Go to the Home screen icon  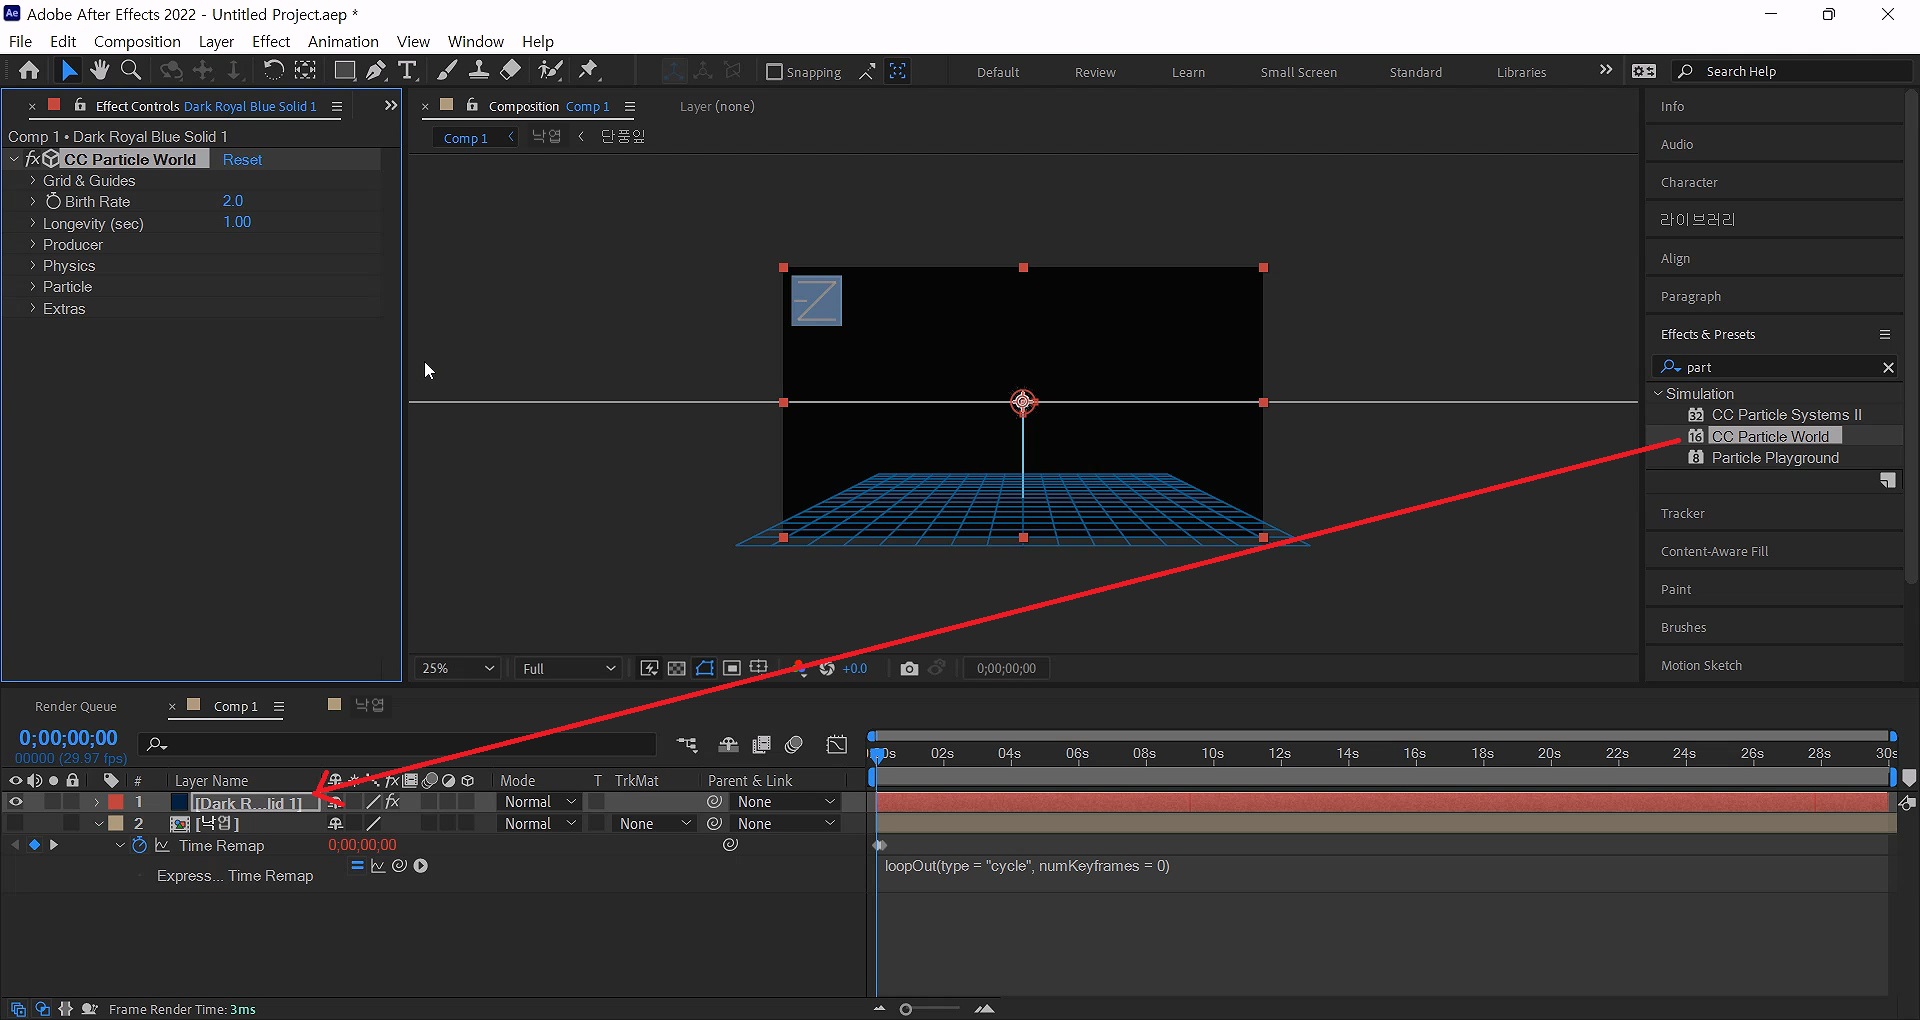coord(29,70)
